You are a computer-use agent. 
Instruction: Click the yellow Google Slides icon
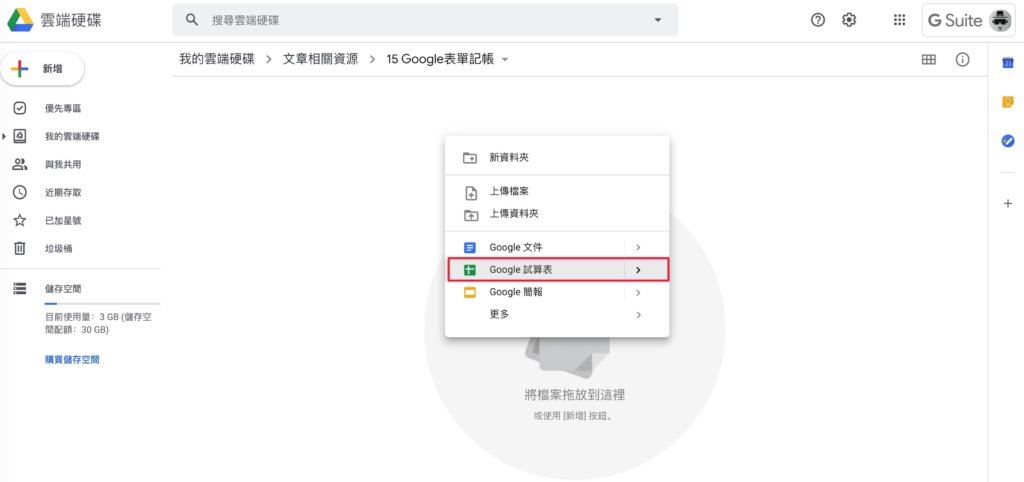point(470,293)
